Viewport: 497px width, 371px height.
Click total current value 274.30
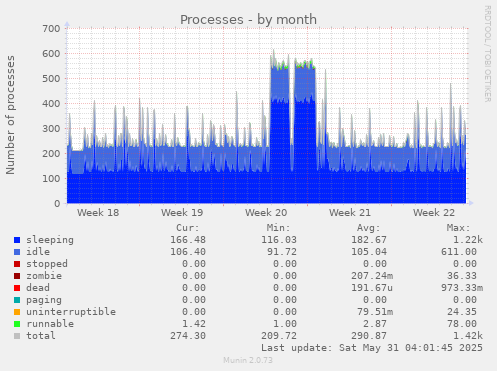188,336
